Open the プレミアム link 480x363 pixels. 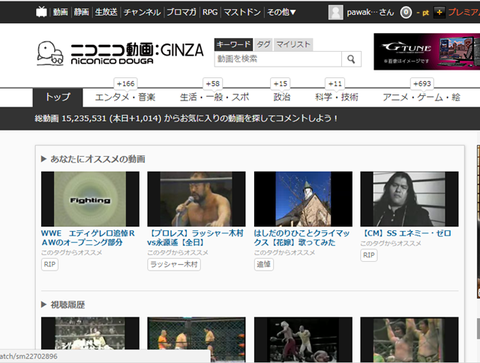(464, 12)
